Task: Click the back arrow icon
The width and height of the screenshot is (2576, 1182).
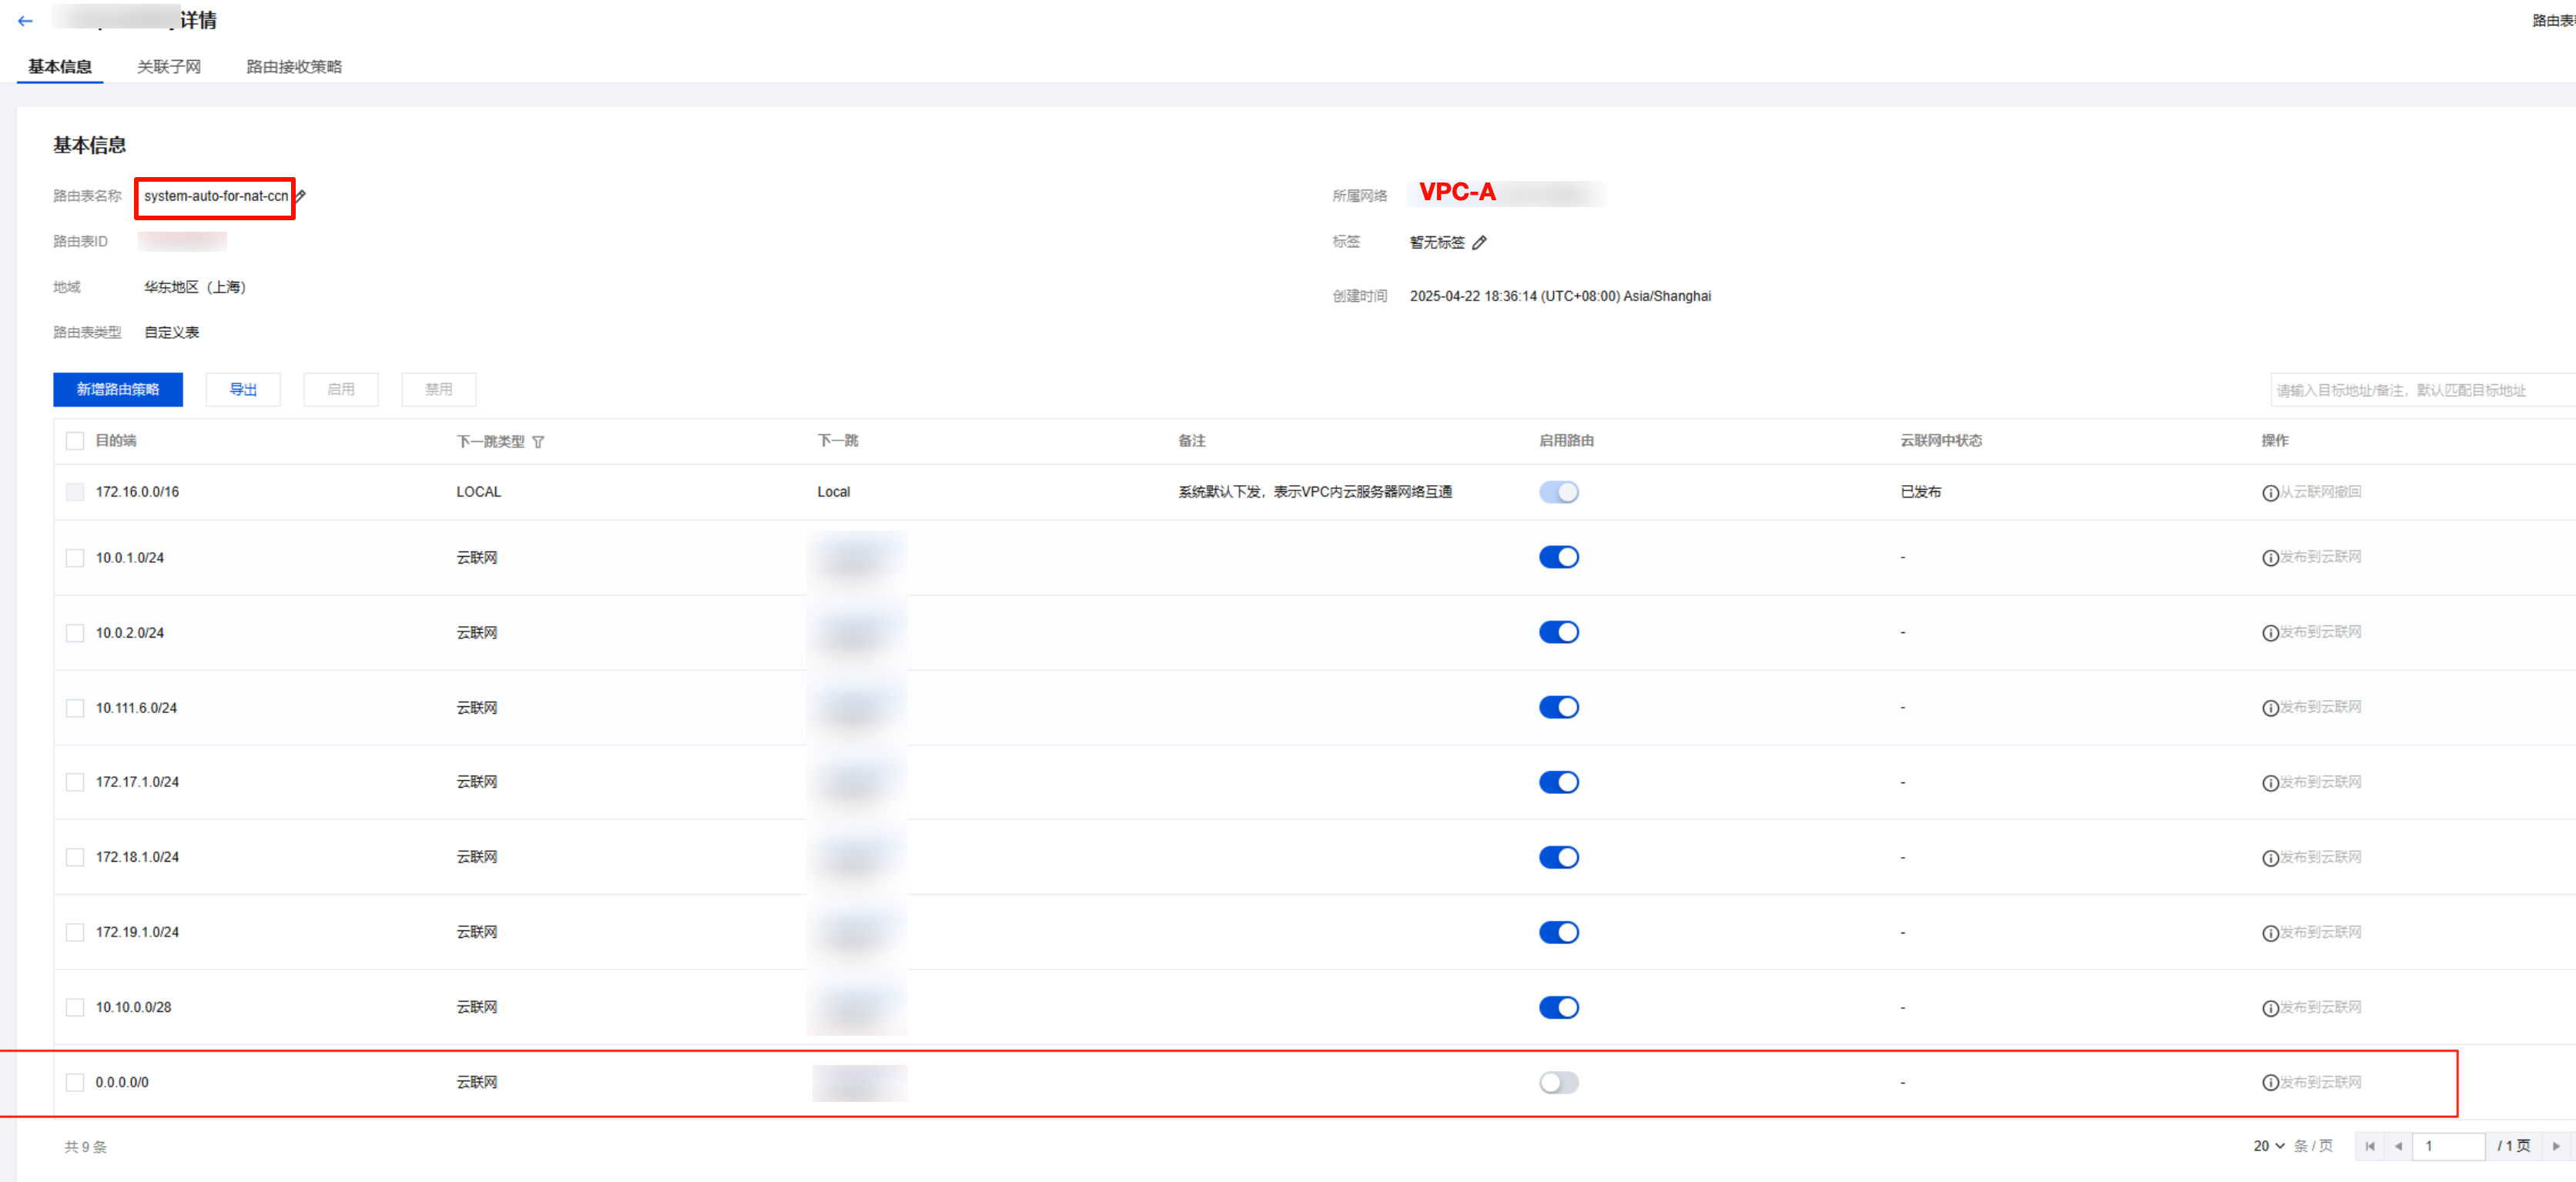Action: pos(25,20)
